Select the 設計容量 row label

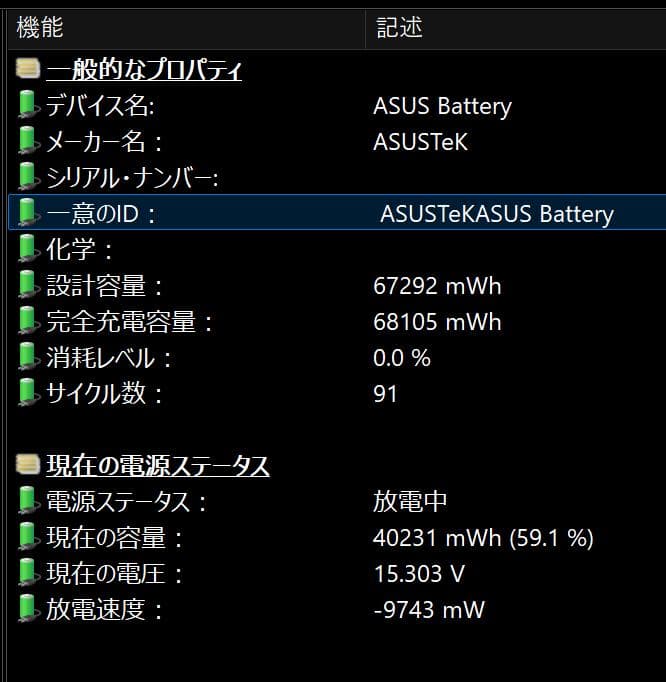click(x=104, y=286)
